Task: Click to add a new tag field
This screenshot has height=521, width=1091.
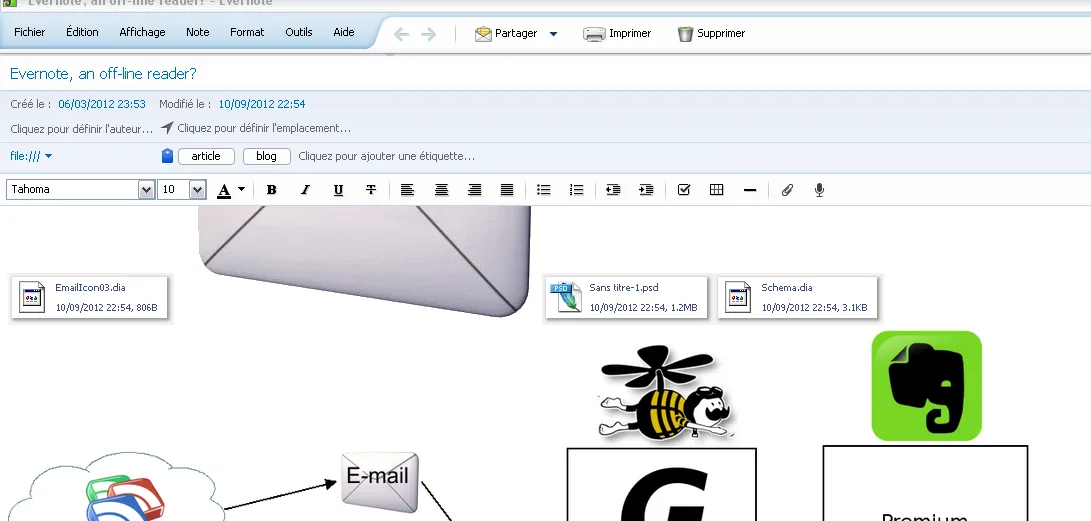Action: pyautogui.click(x=386, y=156)
